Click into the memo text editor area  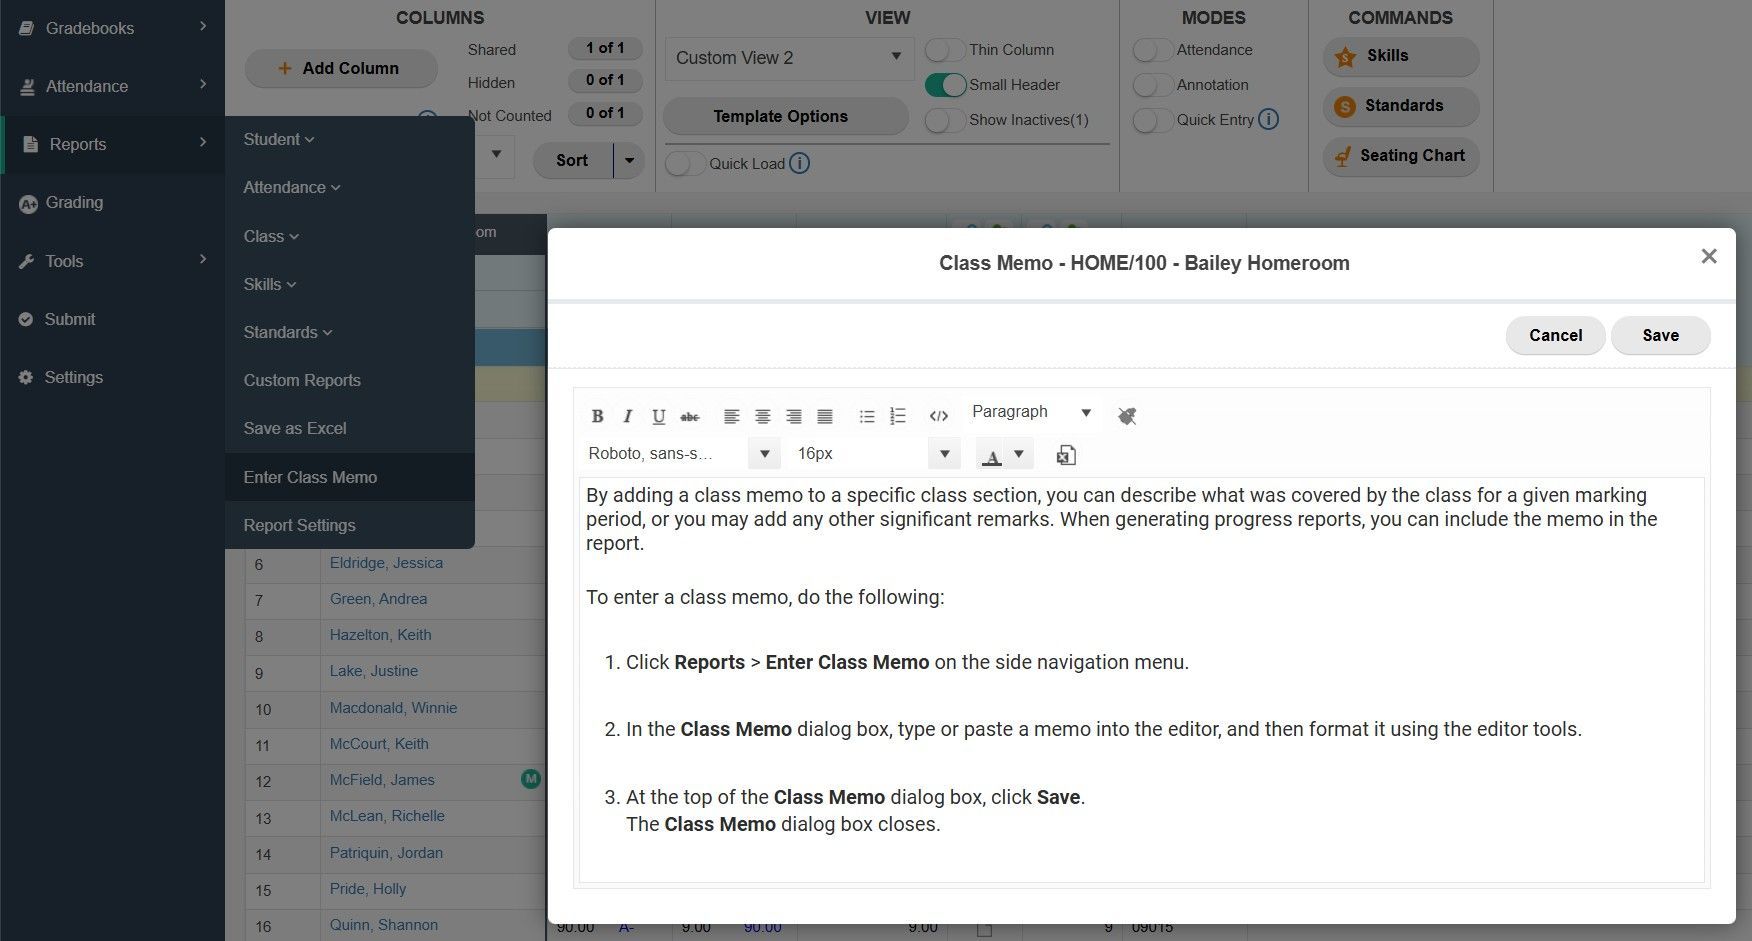pyautogui.click(x=1141, y=680)
